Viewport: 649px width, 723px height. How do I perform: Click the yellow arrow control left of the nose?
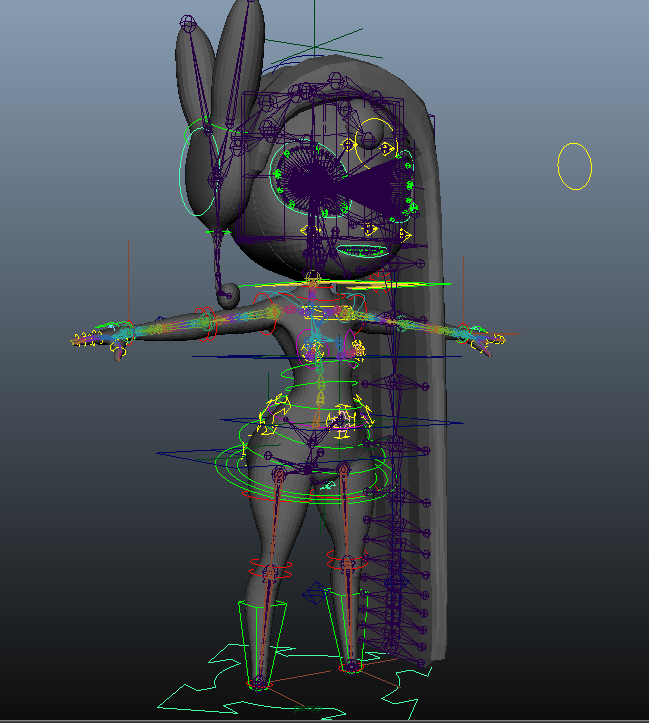click(310, 229)
